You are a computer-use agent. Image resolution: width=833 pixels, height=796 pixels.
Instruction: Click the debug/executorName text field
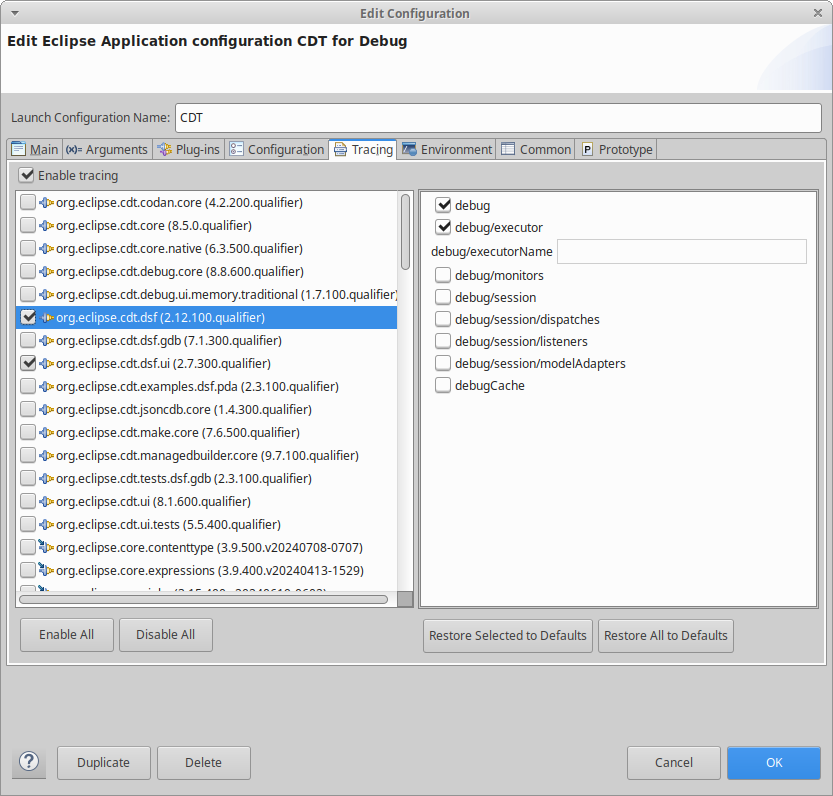pos(681,251)
